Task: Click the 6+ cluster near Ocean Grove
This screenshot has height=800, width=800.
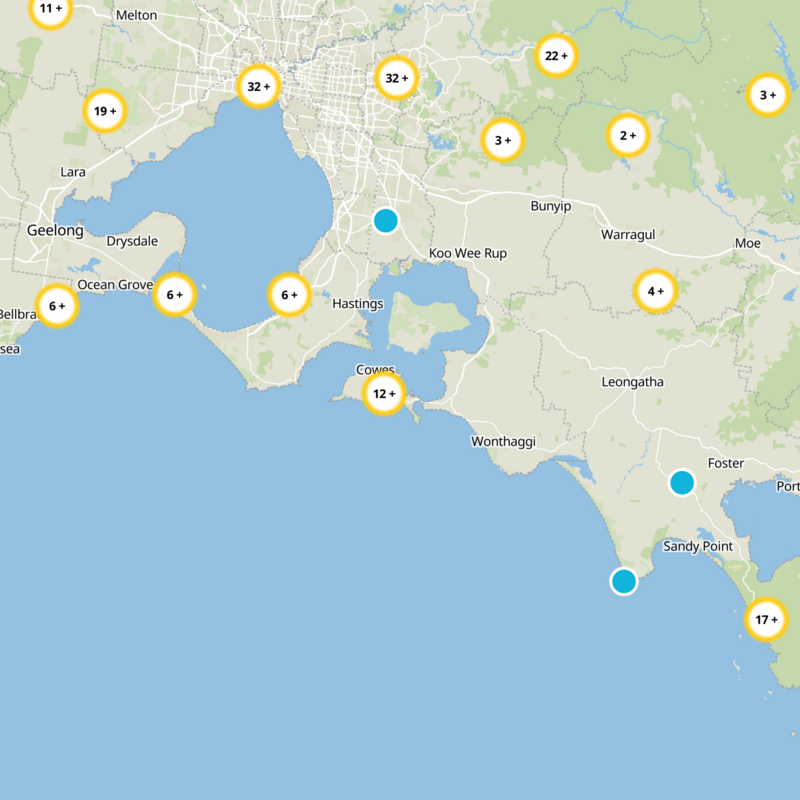Action: coord(172,295)
